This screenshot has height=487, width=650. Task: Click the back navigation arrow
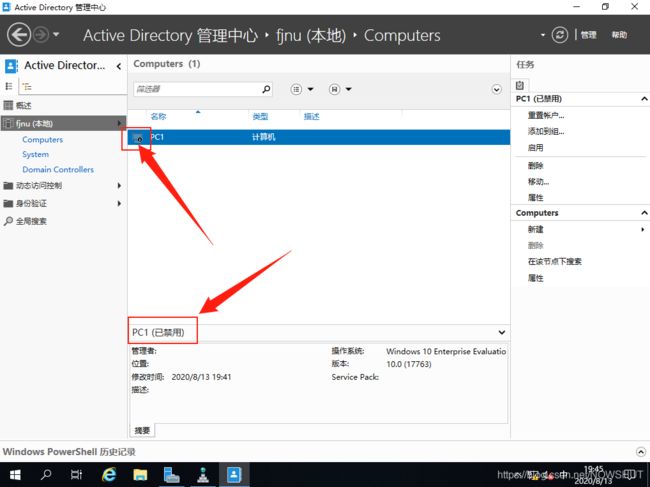(x=19, y=35)
